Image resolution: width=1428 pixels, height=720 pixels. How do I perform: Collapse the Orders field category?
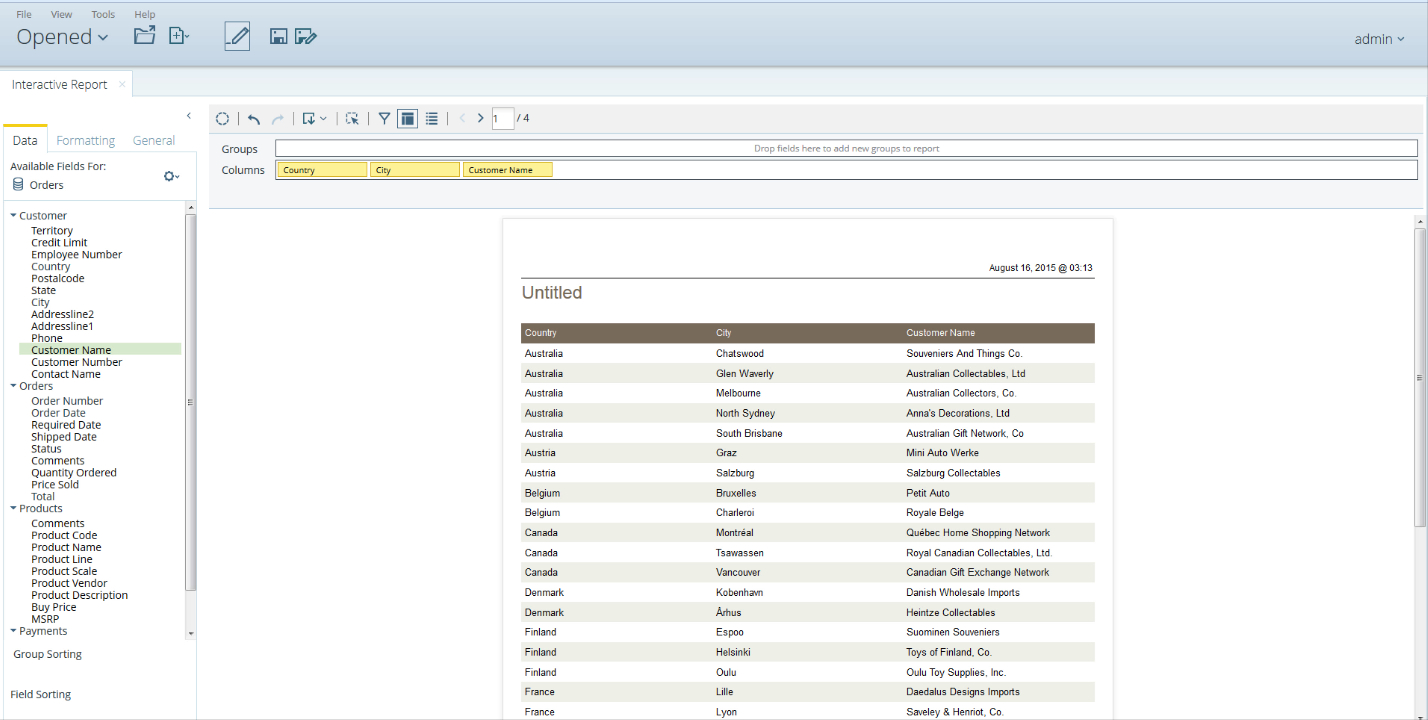click(14, 386)
